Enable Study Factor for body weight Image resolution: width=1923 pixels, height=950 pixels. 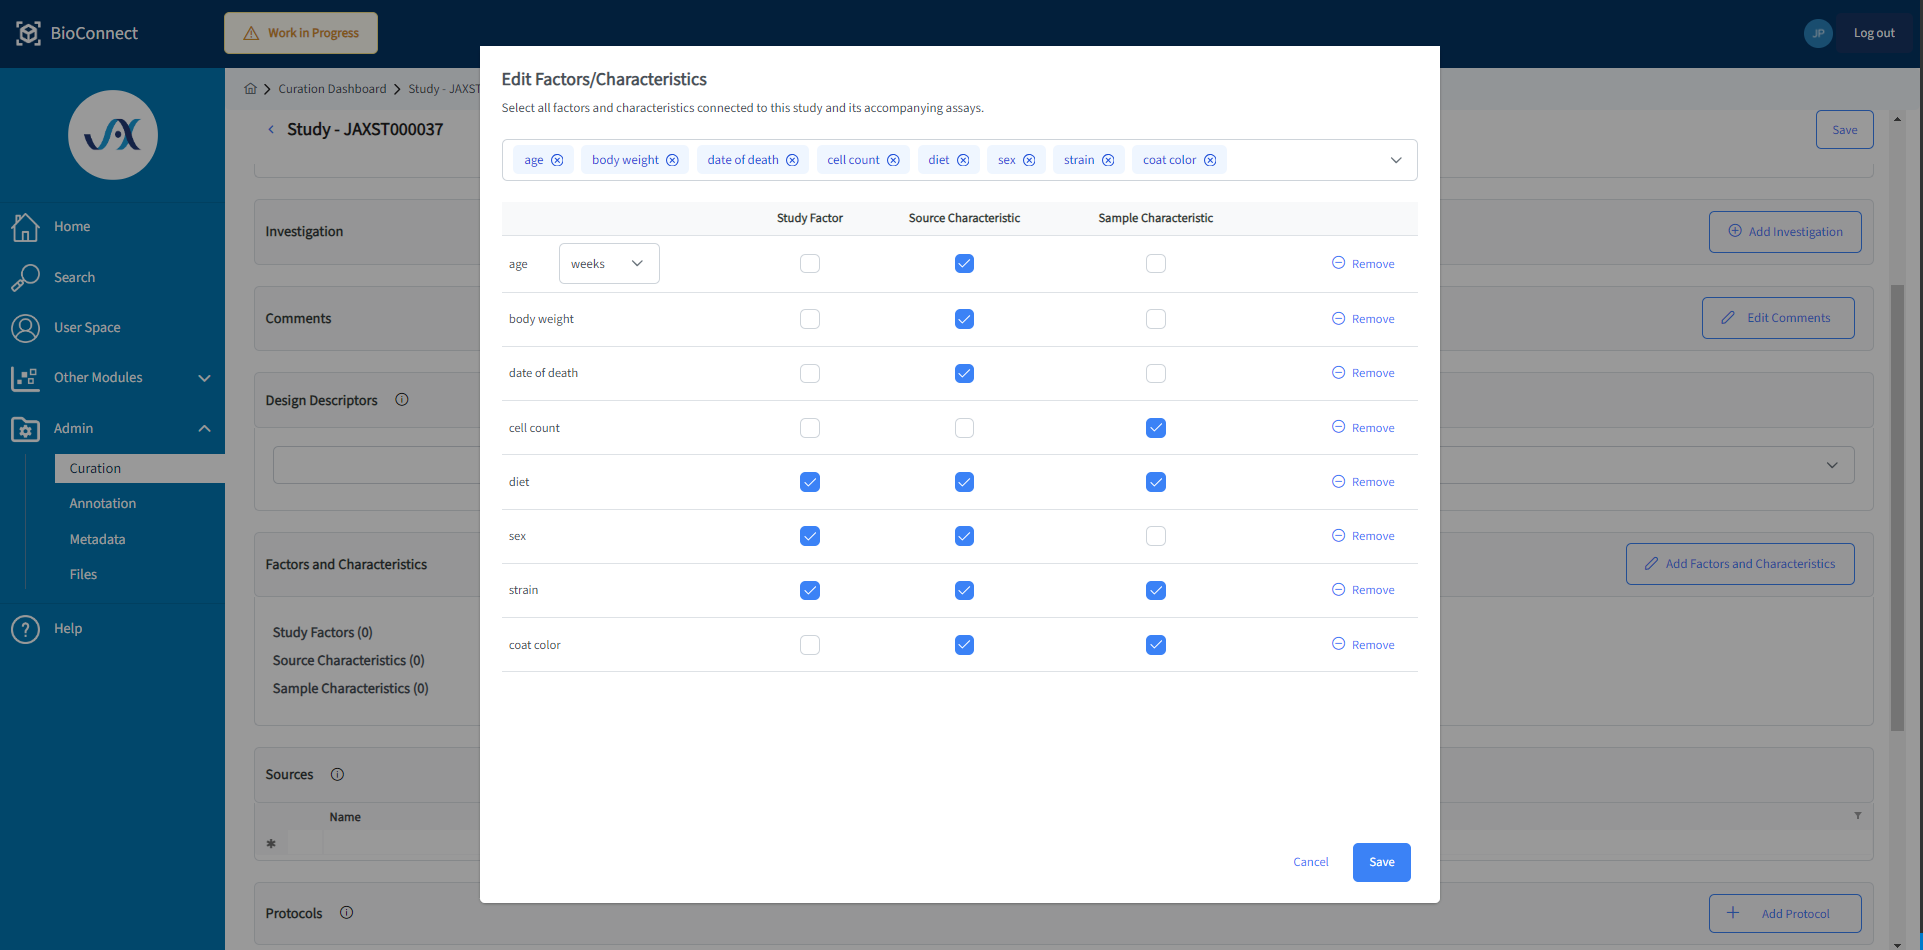click(810, 318)
